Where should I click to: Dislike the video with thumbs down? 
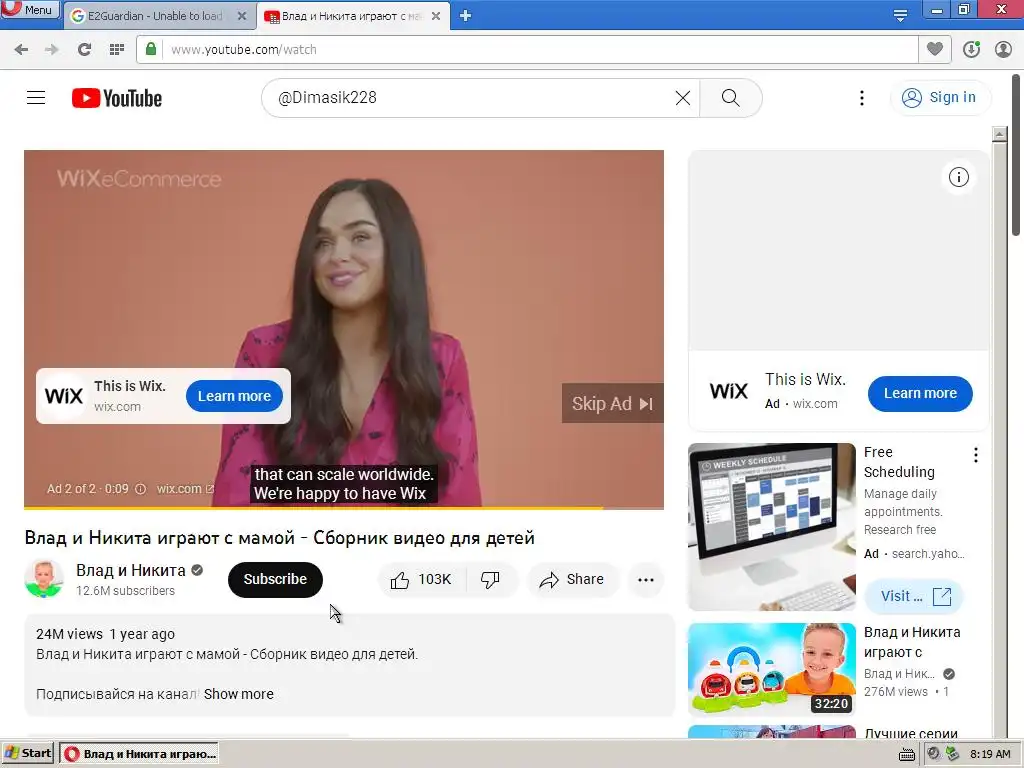(x=491, y=580)
